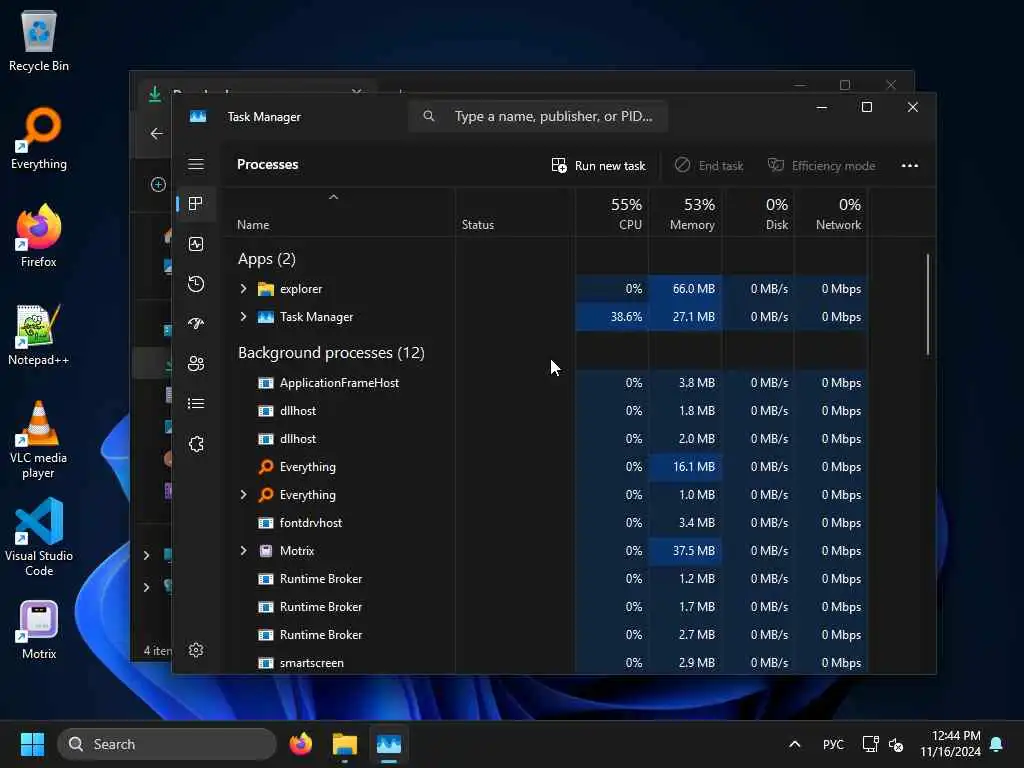The height and width of the screenshot is (768, 1024).
Task: Click the Motrix process icon in list
Action: tap(266, 551)
